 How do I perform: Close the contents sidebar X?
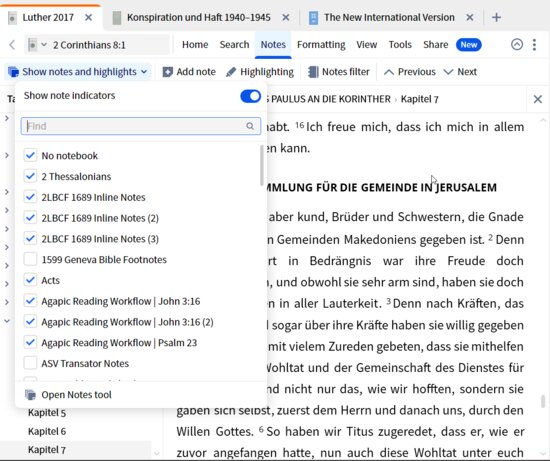[538, 99]
